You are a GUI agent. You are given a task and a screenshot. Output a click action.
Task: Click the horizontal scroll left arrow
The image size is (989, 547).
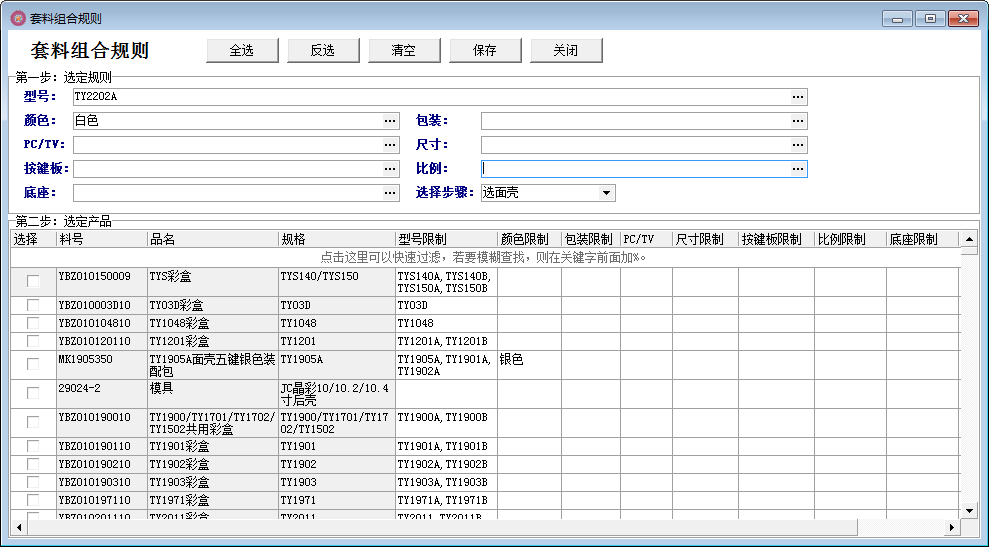click(19, 527)
